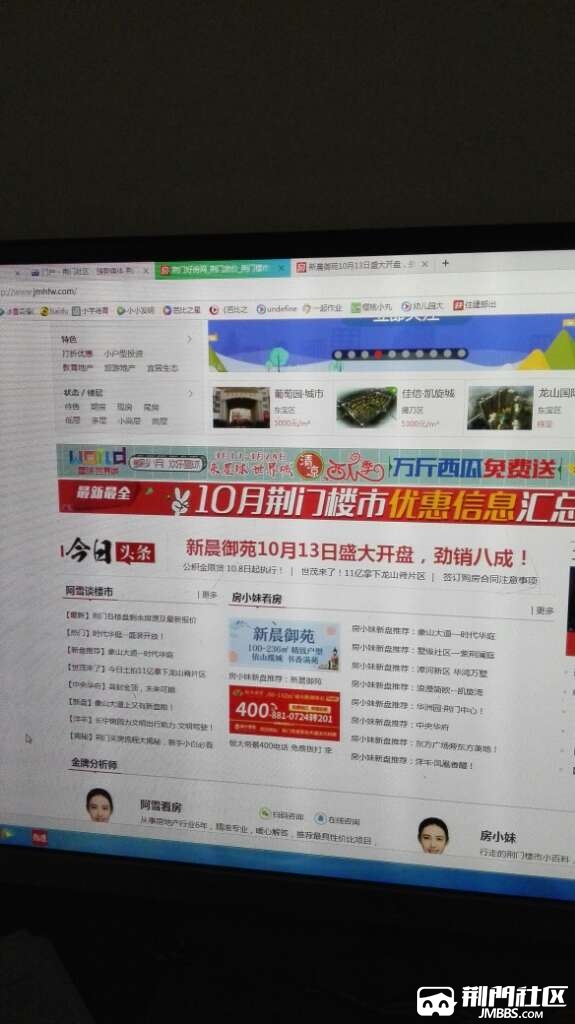Screen dimensions: 575x1024
Task: Close the green highlighted active tab
Action: pyautogui.click(x=282, y=268)
